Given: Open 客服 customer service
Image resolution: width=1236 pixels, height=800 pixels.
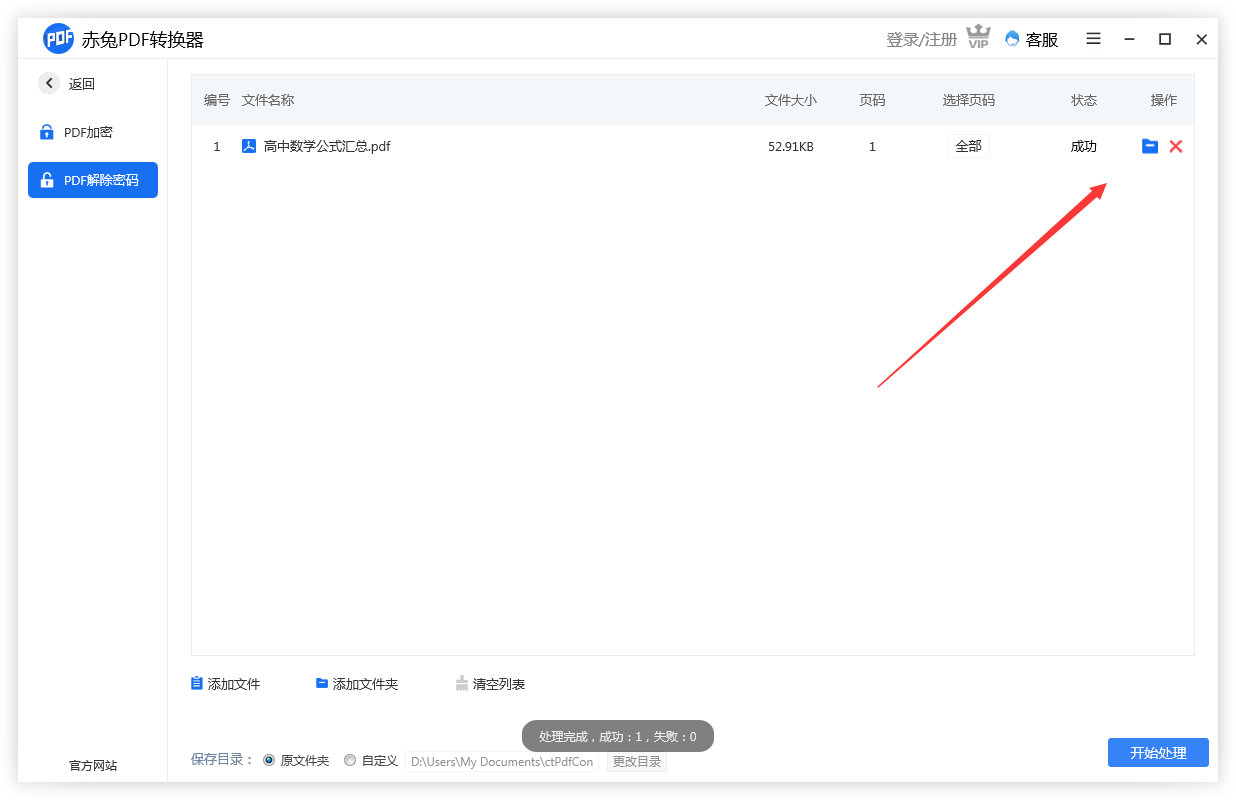Looking at the screenshot, I should point(1032,39).
